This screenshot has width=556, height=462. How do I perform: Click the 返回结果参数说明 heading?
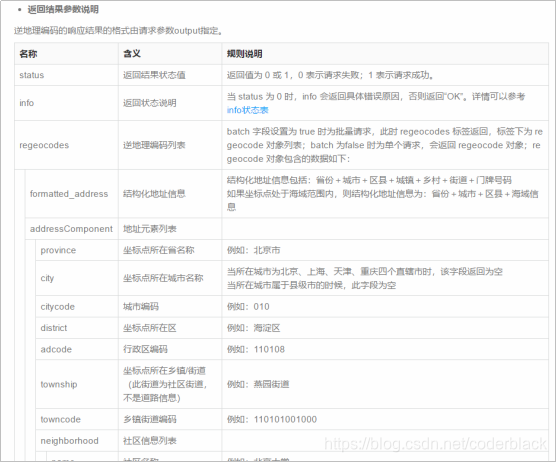(63, 10)
